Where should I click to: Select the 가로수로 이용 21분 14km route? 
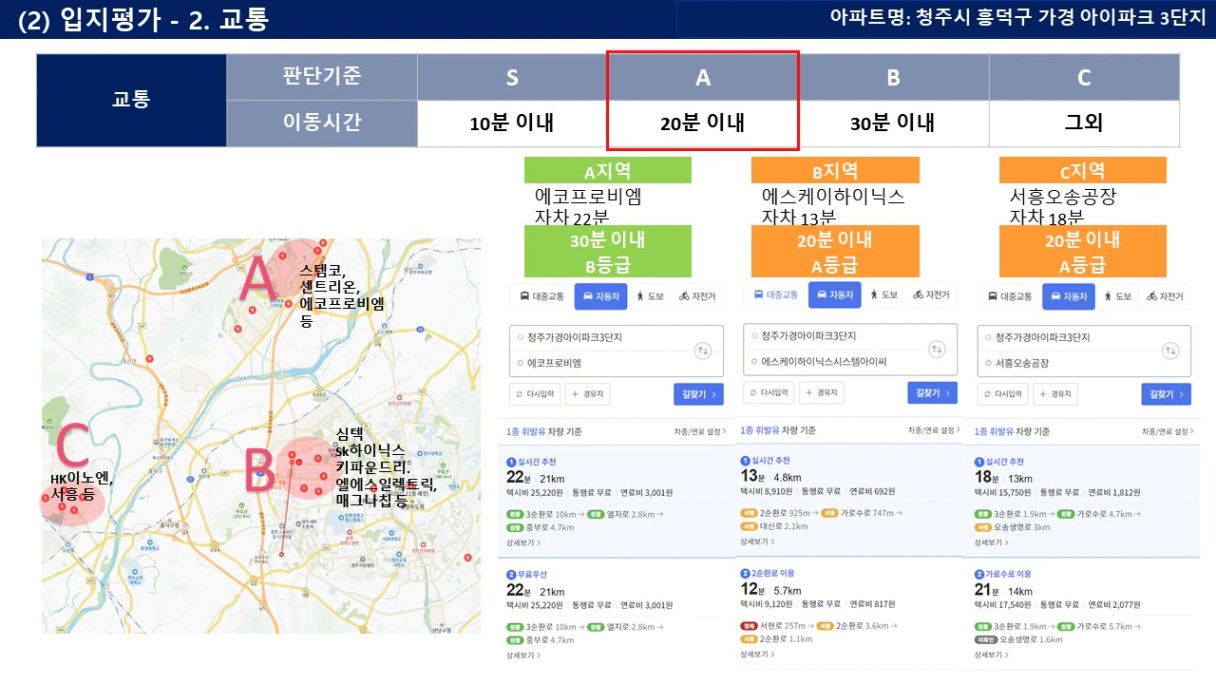click(x=1083, y=614)
